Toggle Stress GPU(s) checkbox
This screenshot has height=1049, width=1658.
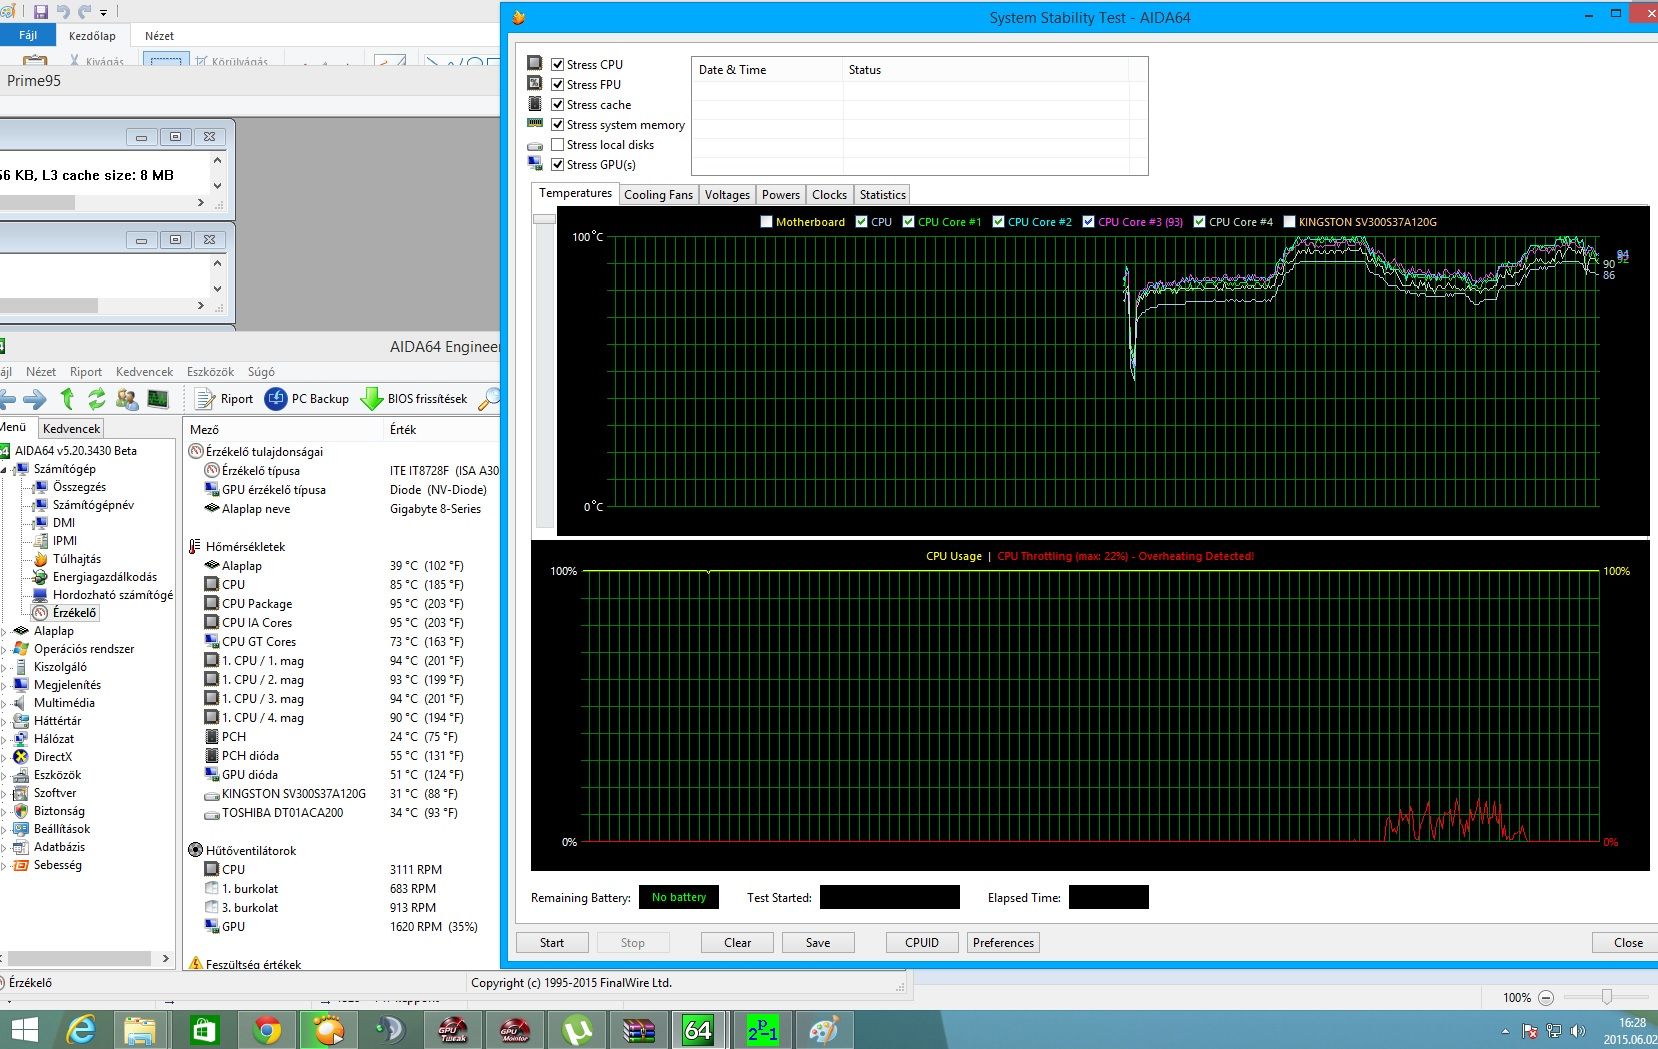[558, 165]
